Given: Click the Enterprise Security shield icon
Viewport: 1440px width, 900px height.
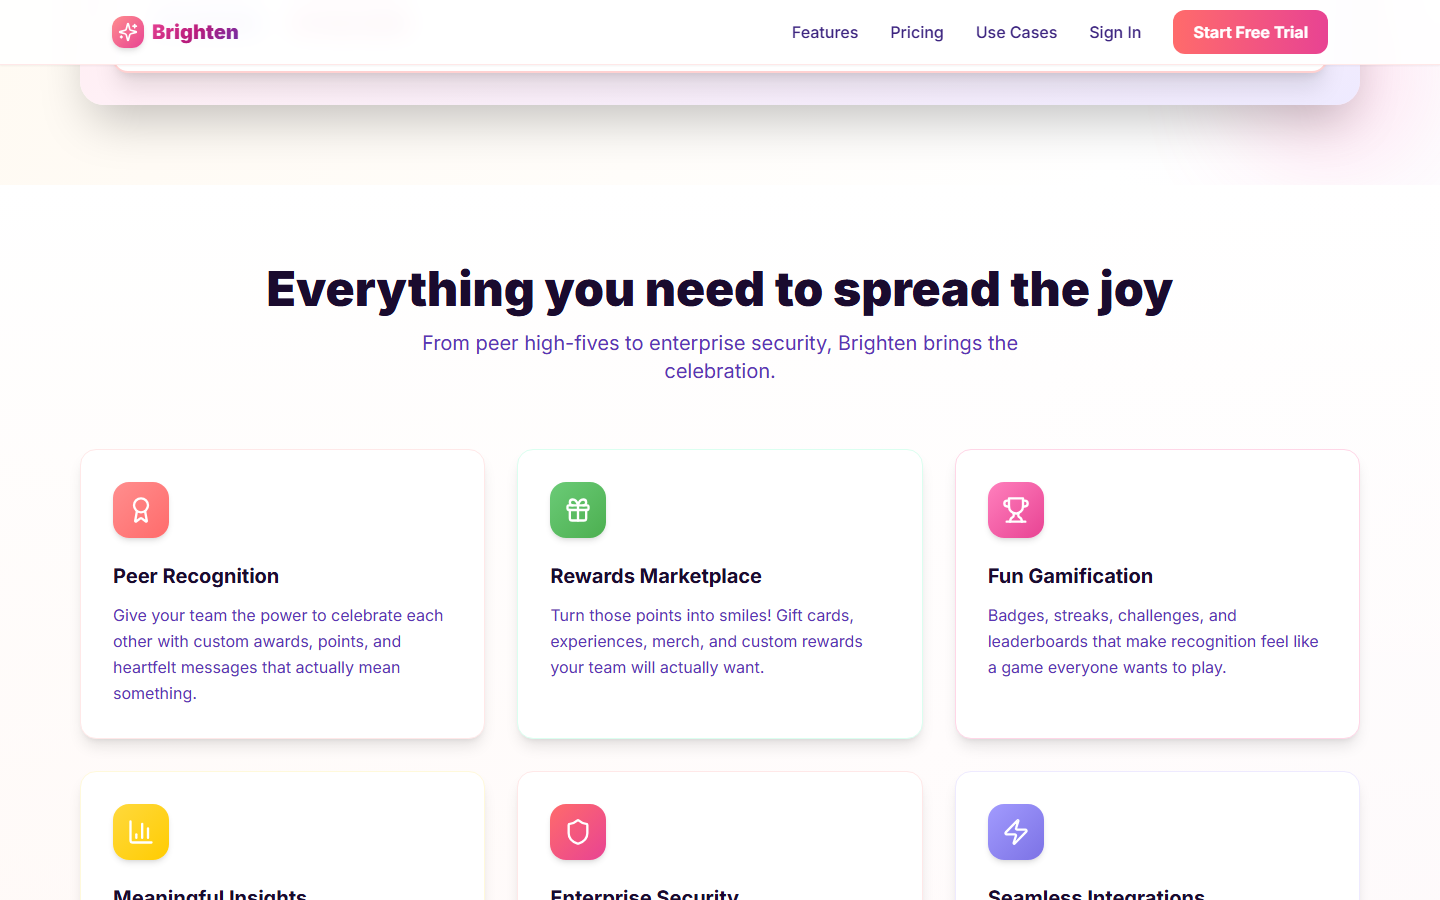Looking at the screenshot, I should pyautogui.click(x=577, y=832).
